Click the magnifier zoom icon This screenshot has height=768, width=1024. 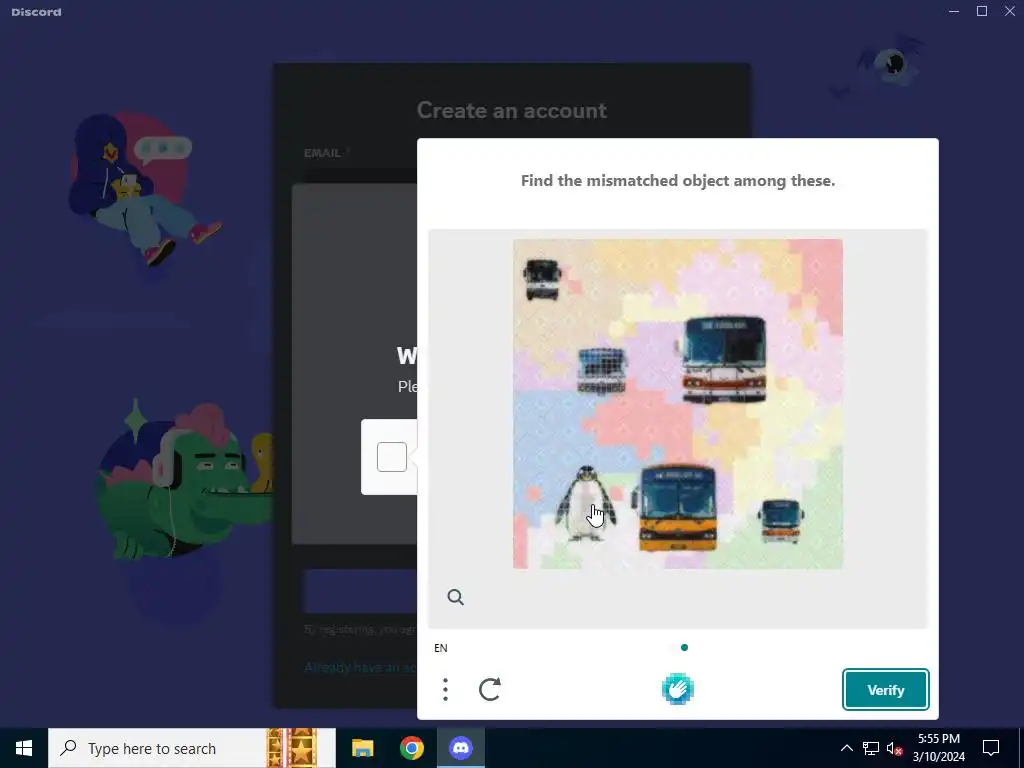pos(456,597)
